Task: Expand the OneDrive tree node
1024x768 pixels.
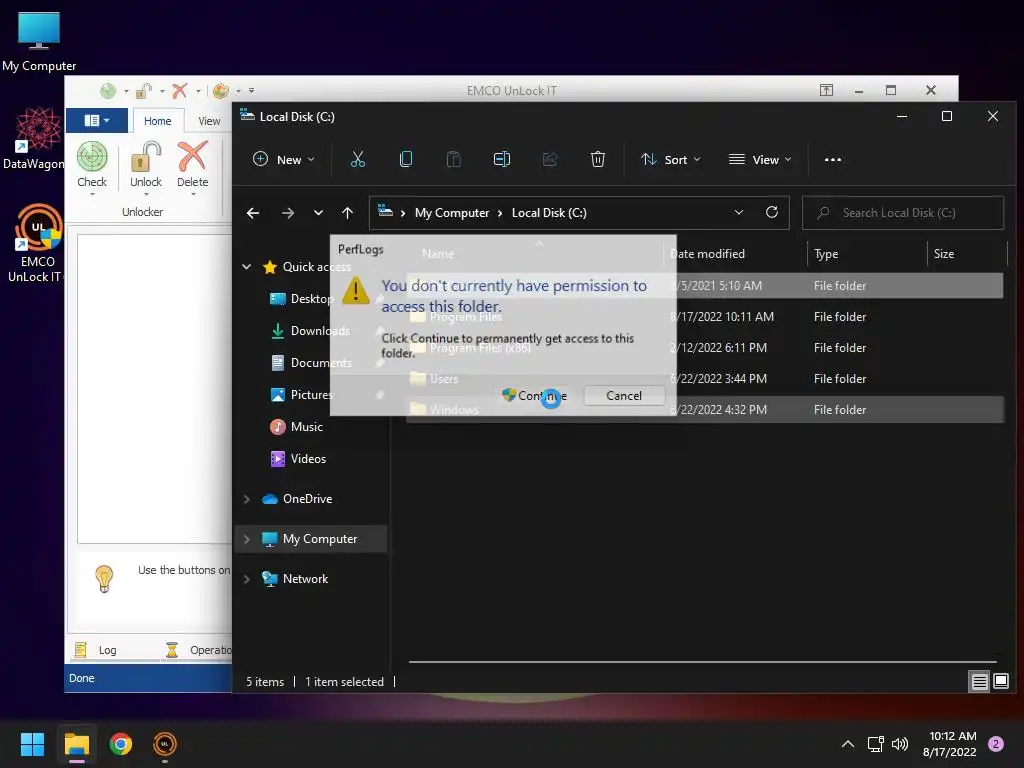Action: [x=247, y=499]
